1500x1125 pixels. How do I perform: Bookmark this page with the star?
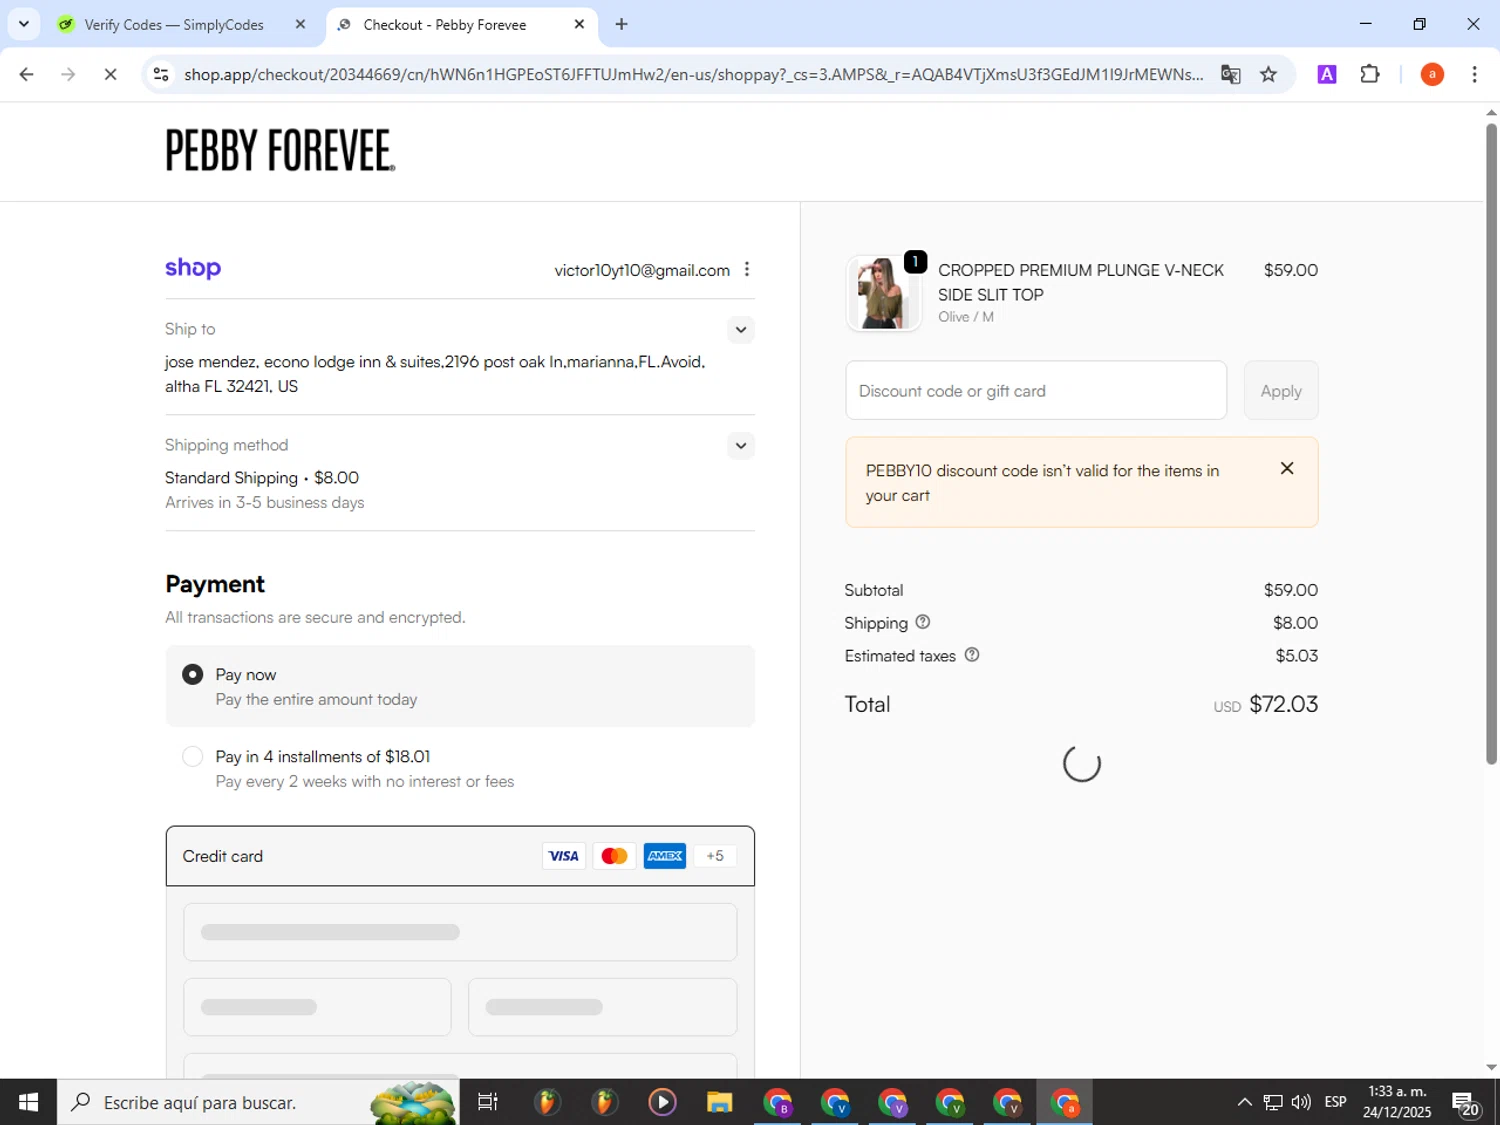pyautogui.click(x=1268, y=74)
